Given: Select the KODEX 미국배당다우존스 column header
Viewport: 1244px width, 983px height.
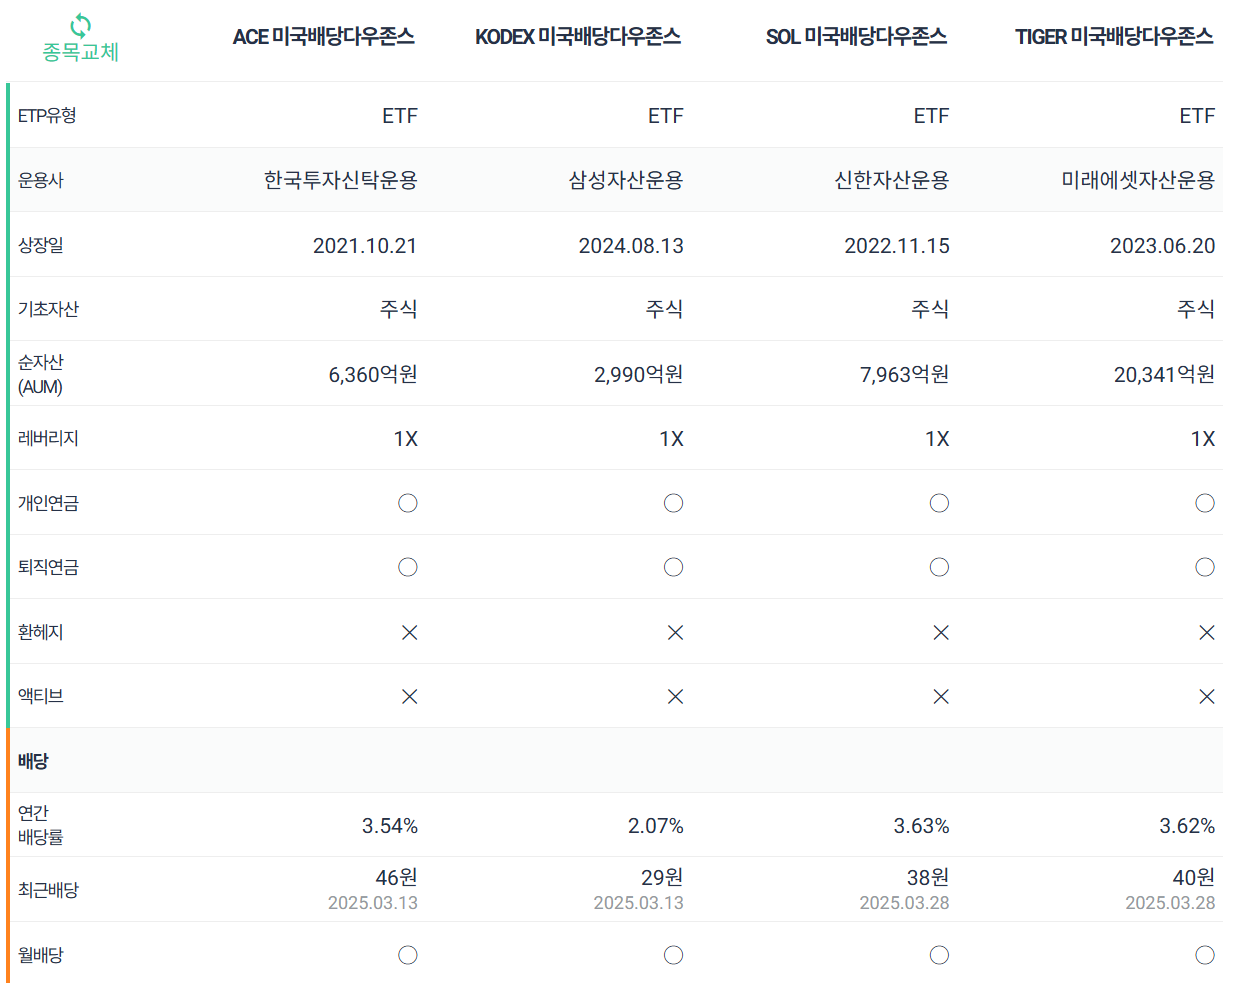Looking at the screenshot, I should pyautogui.click(x=578, y=36).
